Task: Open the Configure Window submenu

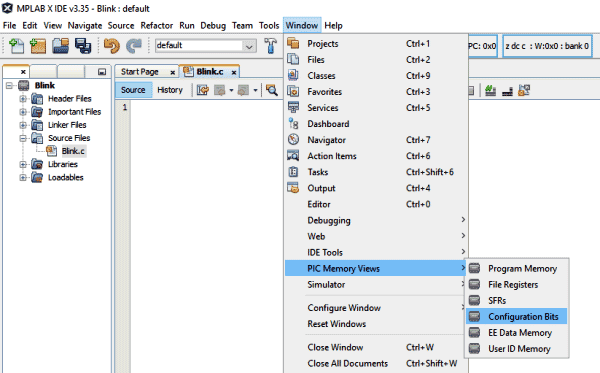Action: click(x=375, y=308)
